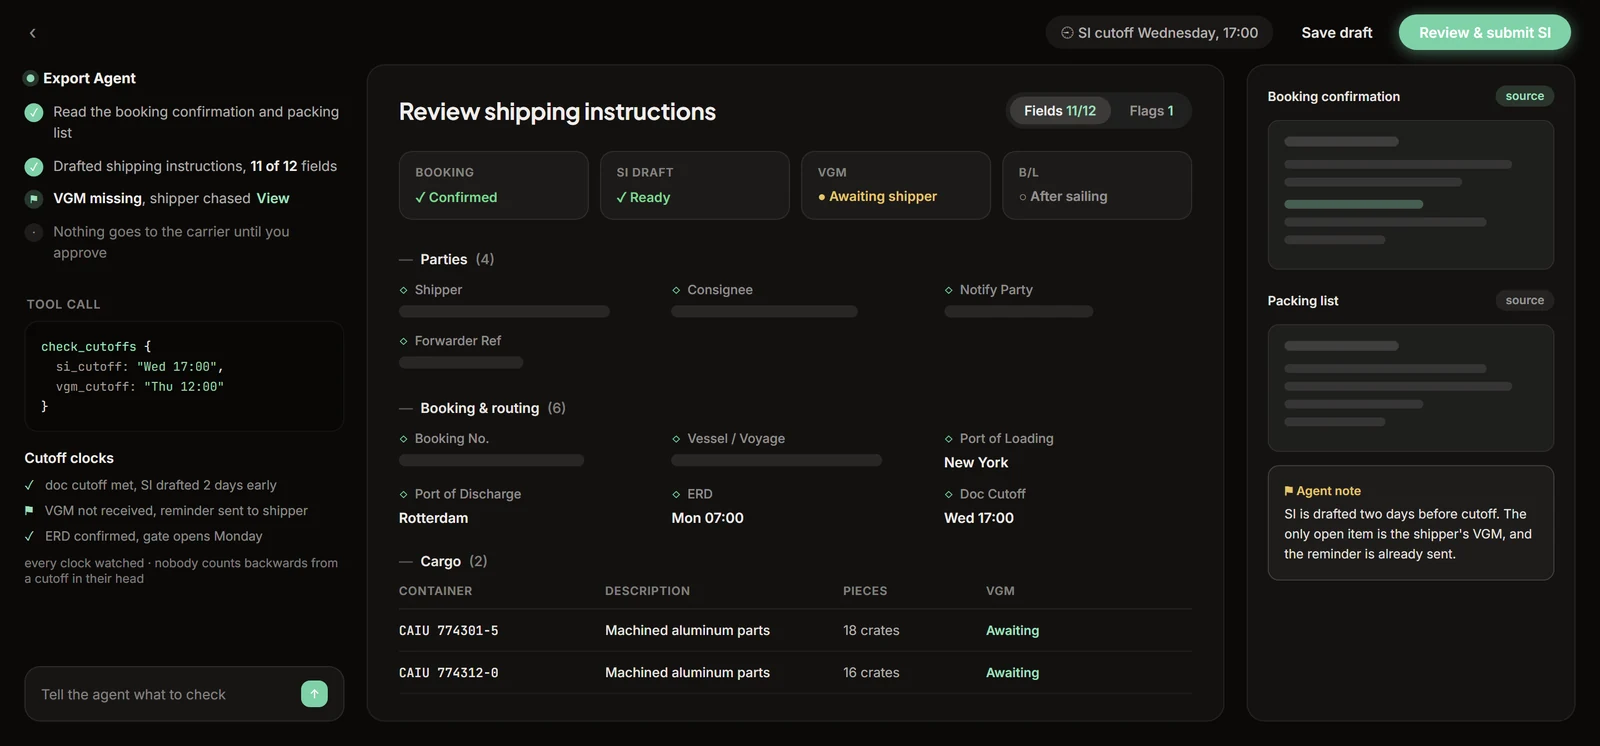Click the checkmark beside 'Read the booking confirmation'
Image resolution: width=1600 pixels, height=746 pixels.
[x=34, y=112]
